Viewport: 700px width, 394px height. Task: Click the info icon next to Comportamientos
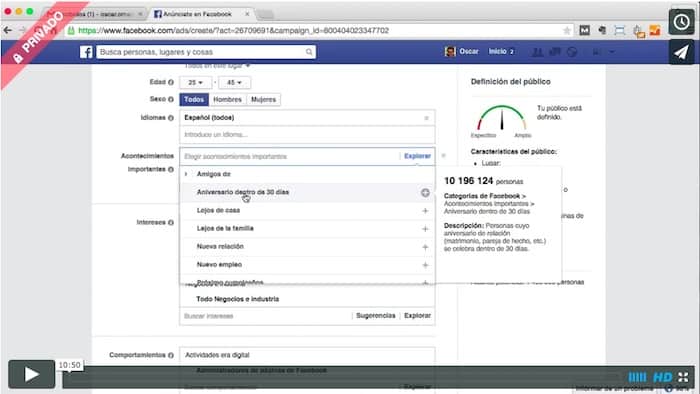pyautogui.click(x=171, y=355)
